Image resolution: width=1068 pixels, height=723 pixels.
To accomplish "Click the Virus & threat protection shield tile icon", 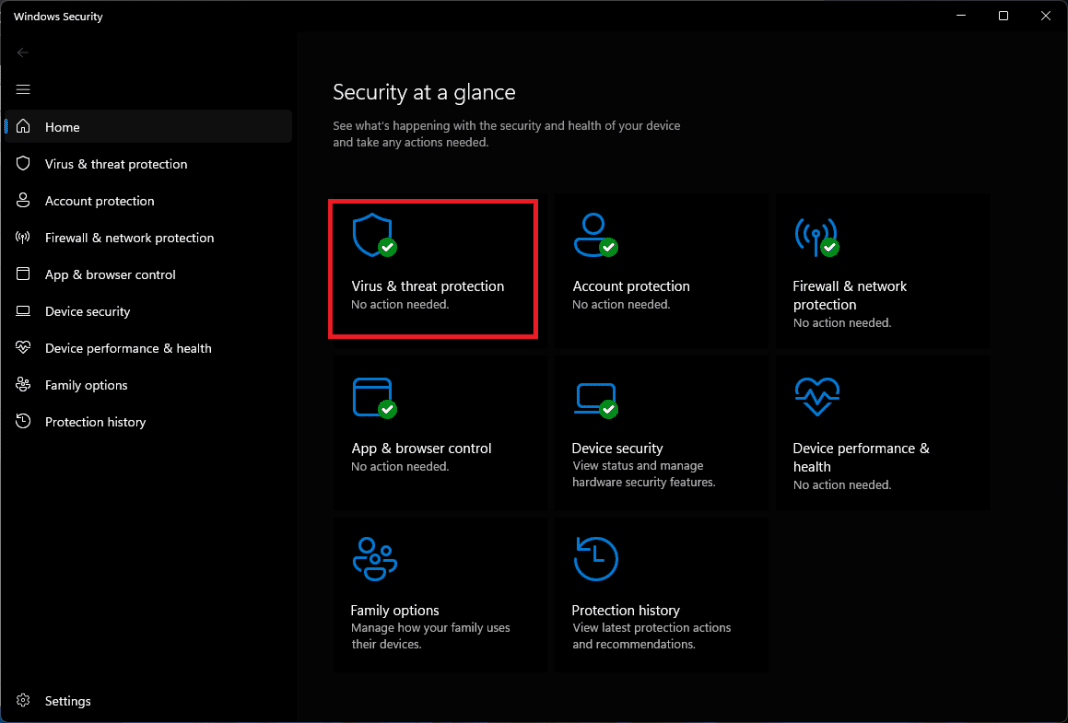I will (x=373, y=236).
